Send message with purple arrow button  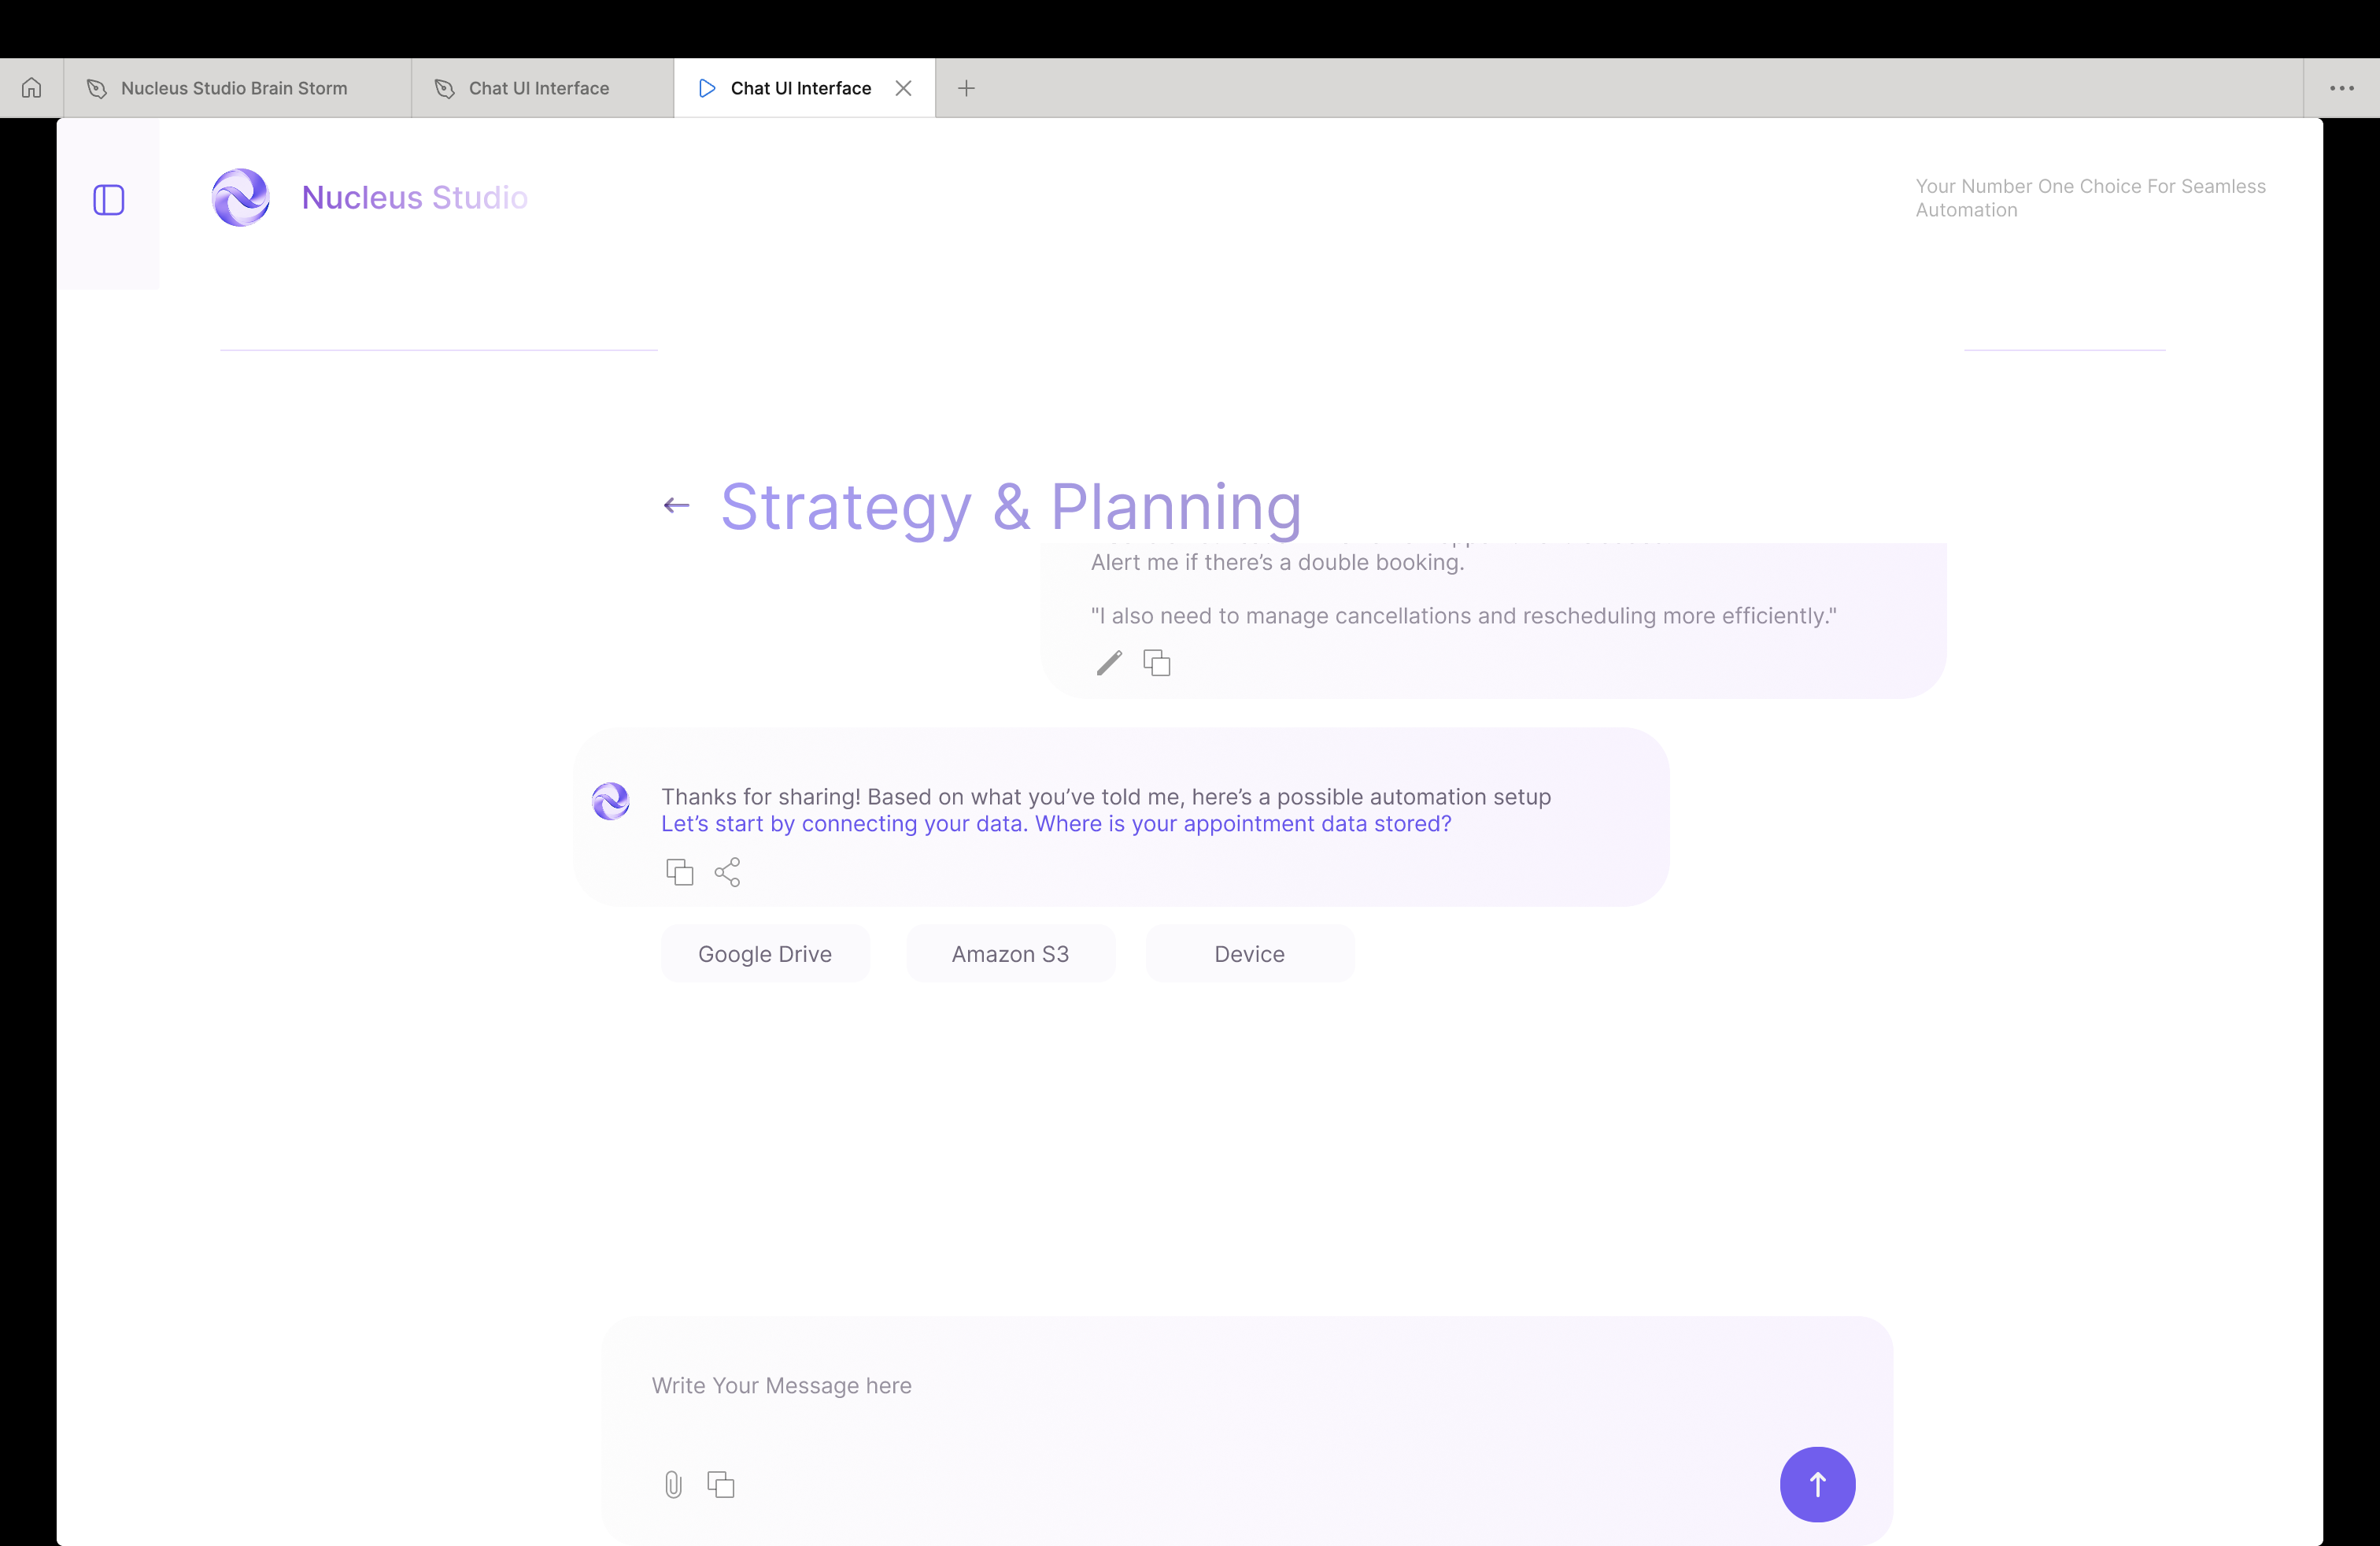[x=1817, y=1484]
